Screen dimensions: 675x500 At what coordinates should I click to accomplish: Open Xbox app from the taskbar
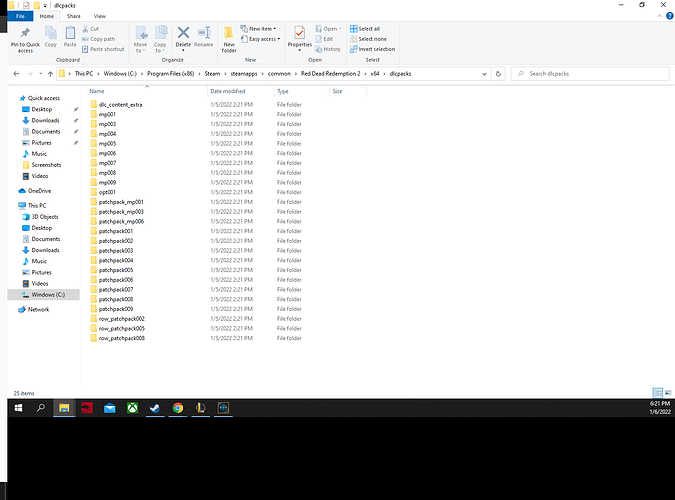[132, 408]
